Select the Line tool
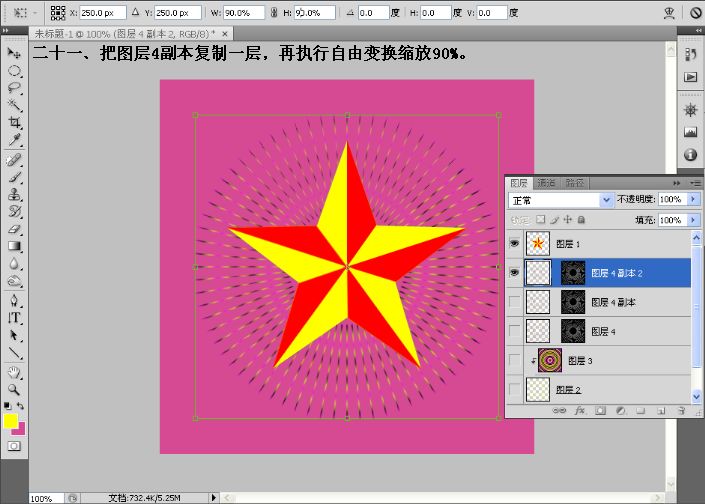 (14, 353)
